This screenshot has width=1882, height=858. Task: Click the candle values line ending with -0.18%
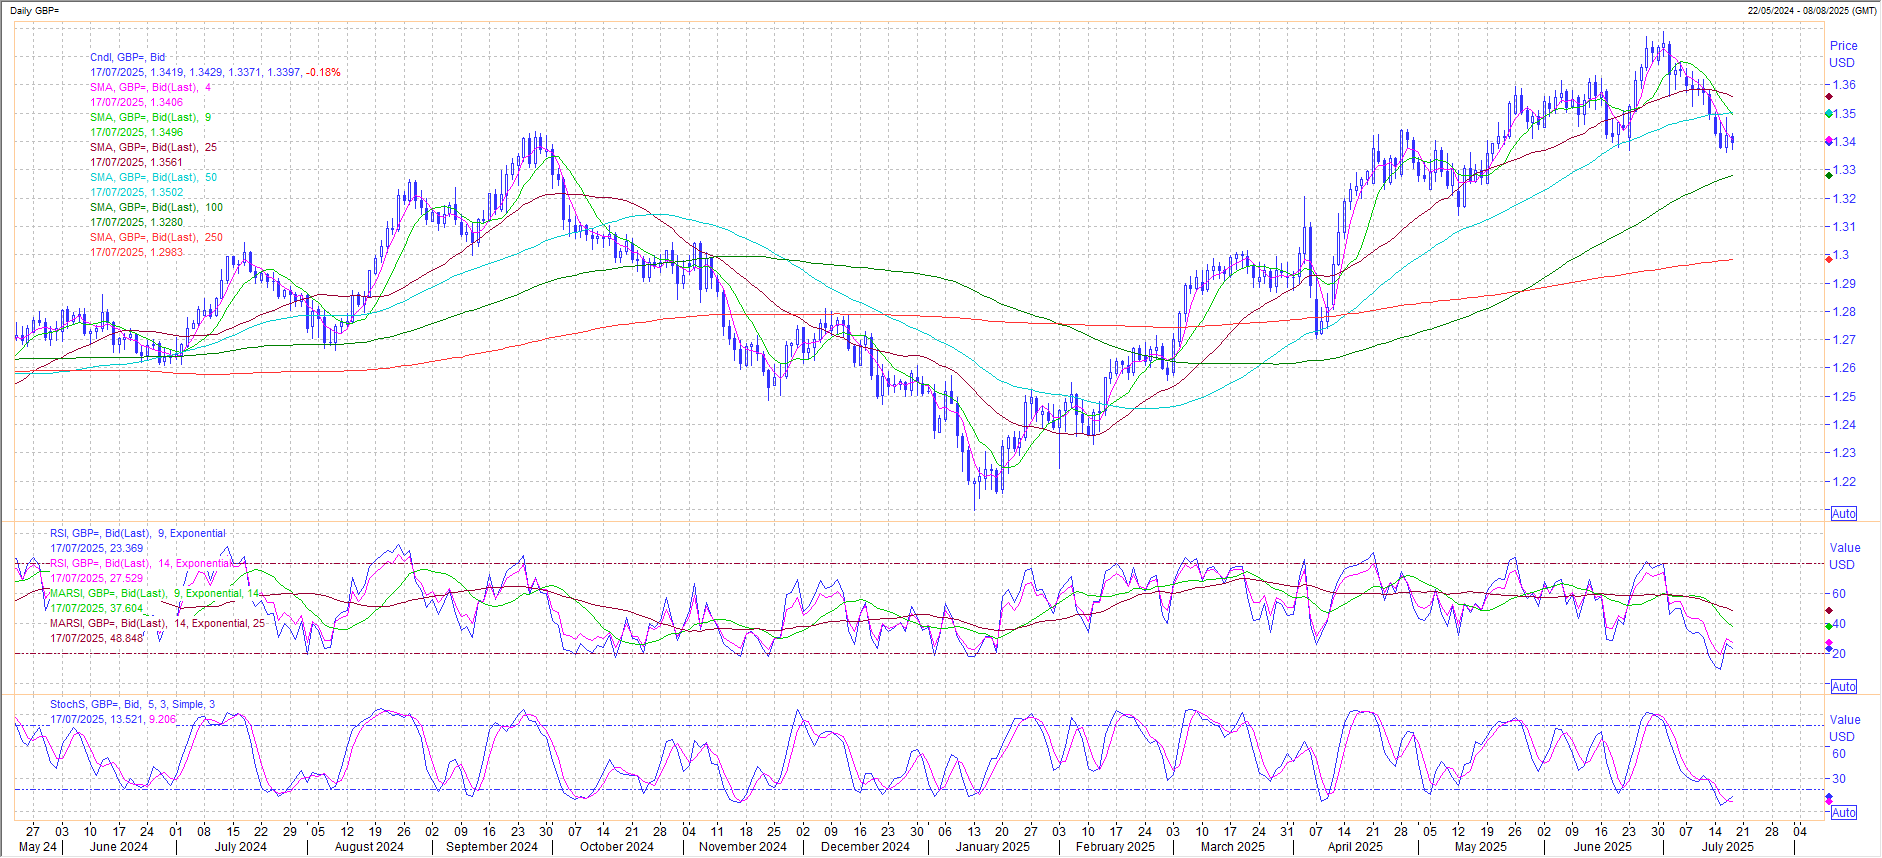coord(215,72)
